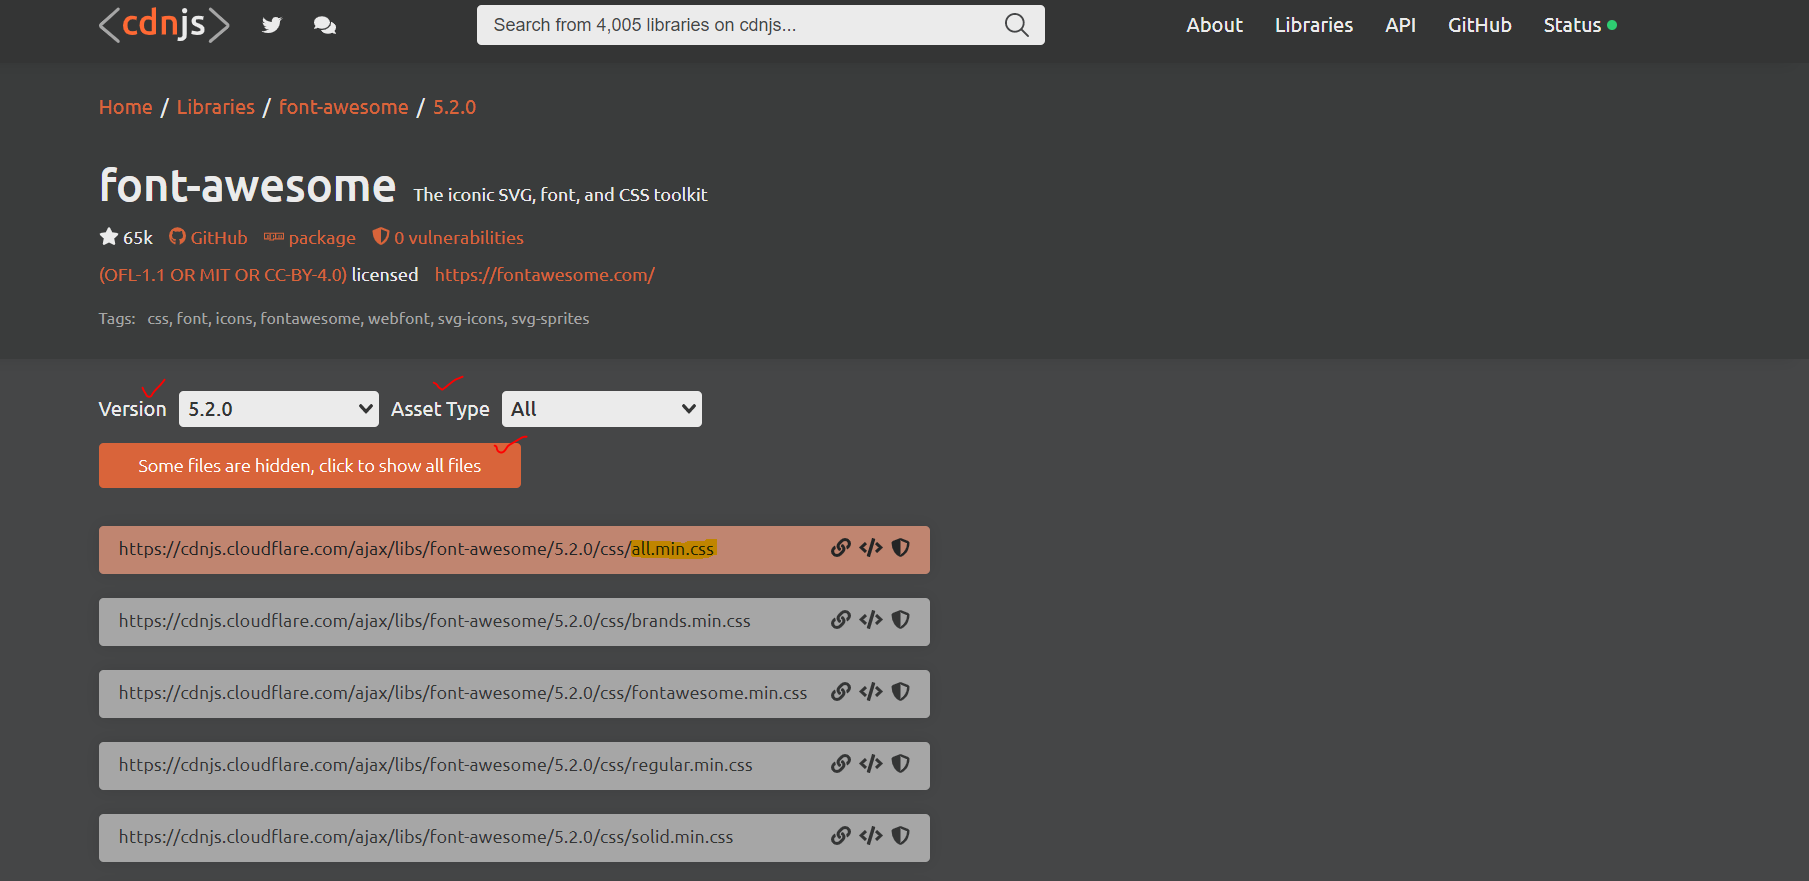Image resolution: width=1809 pixels, height=881 pixels.
Task: Click the cdnjs logo
Action: pyautogui.click(x=164, y=25)
